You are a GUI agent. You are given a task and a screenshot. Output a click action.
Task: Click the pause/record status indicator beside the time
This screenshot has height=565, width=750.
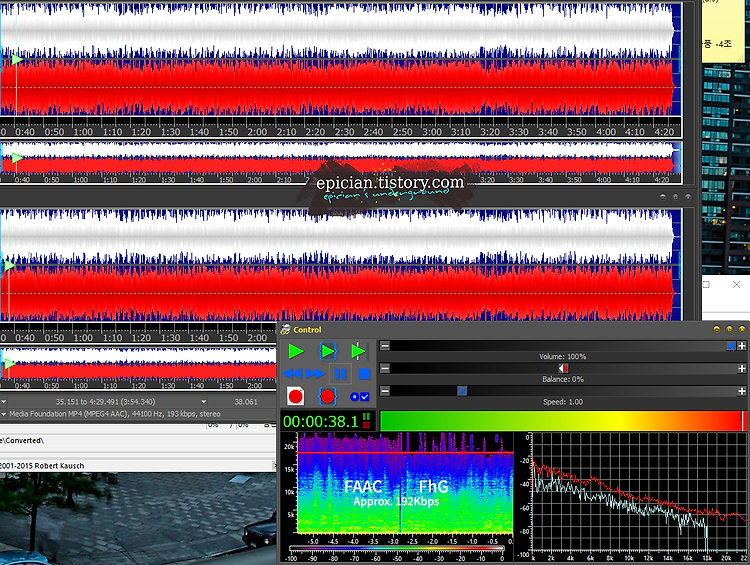[366, 421]
